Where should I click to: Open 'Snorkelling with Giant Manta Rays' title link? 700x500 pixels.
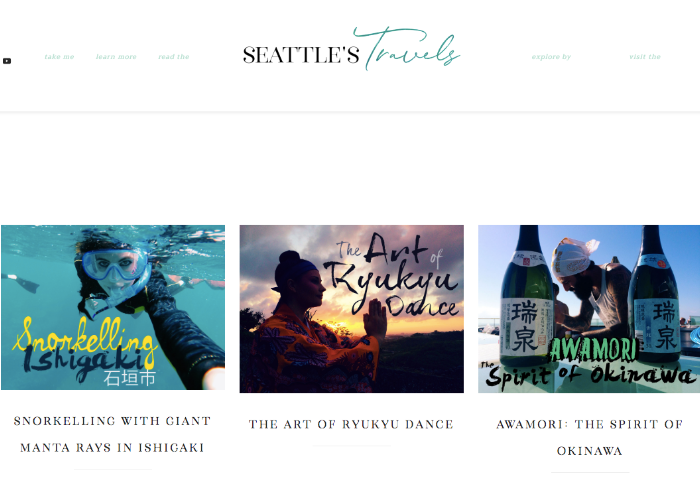point(112,434)
